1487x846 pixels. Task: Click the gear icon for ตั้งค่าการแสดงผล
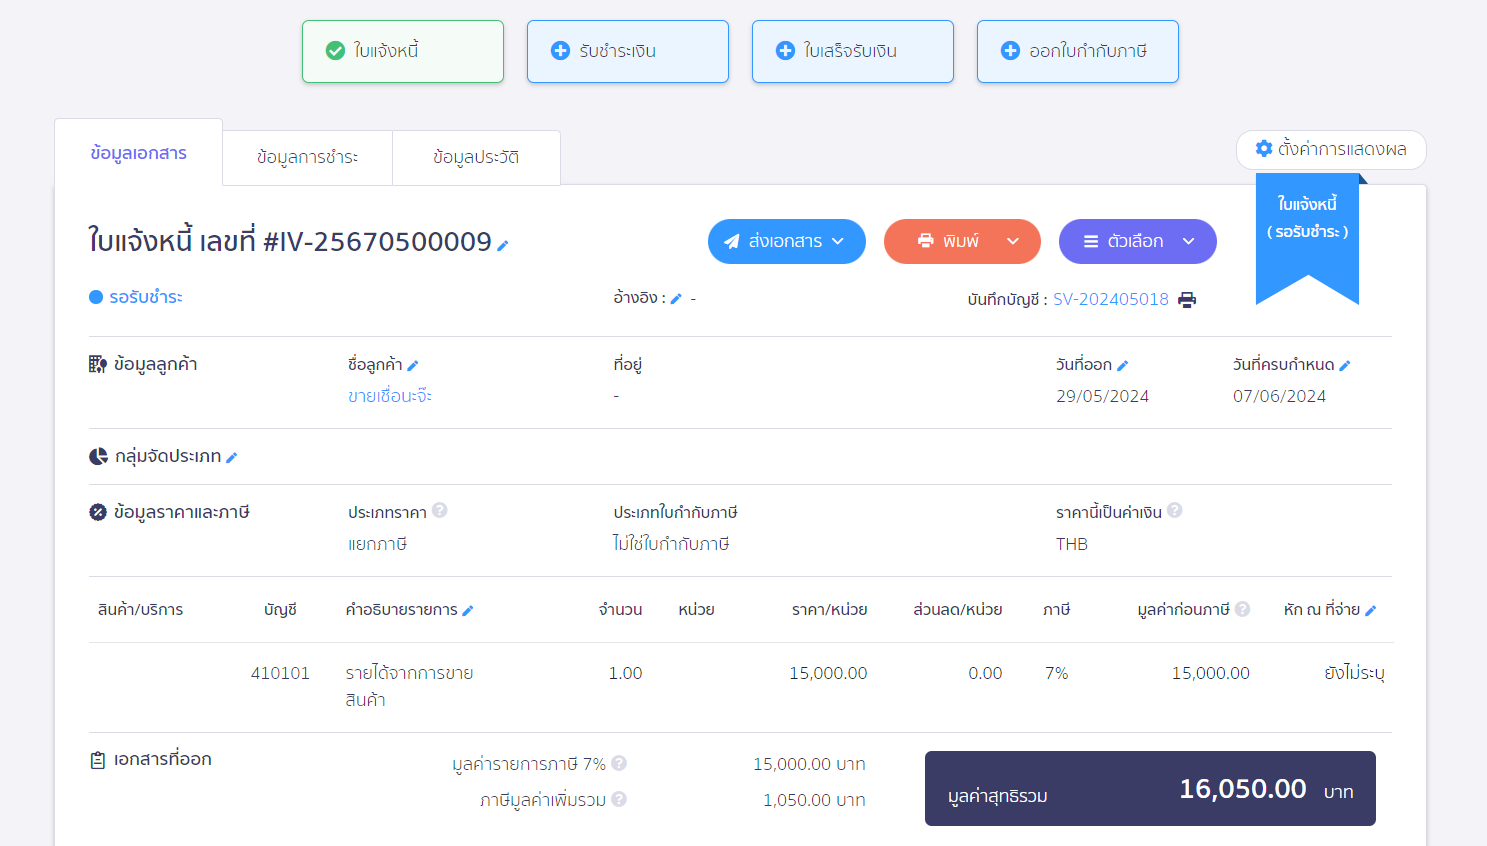click(x=1264, y=148)
